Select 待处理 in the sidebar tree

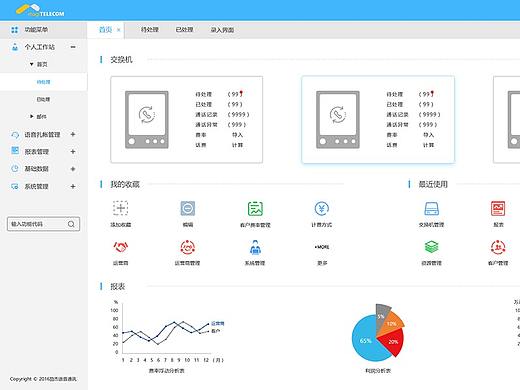click(x=43, y=82)
